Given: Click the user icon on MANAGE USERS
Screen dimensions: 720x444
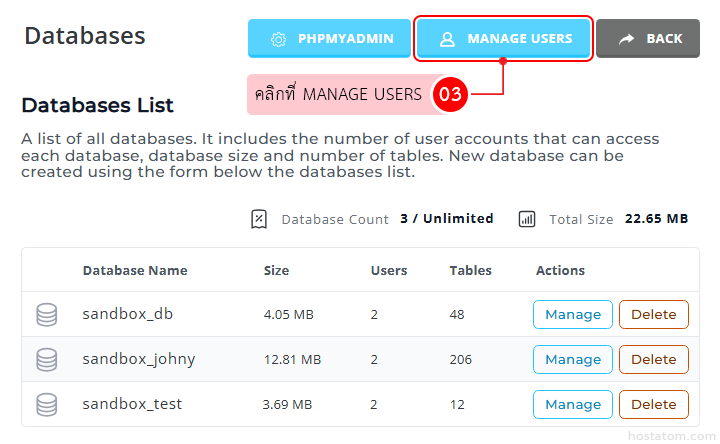Looking at the screenshot, I should pyautogui.click(x=447, y=39).
